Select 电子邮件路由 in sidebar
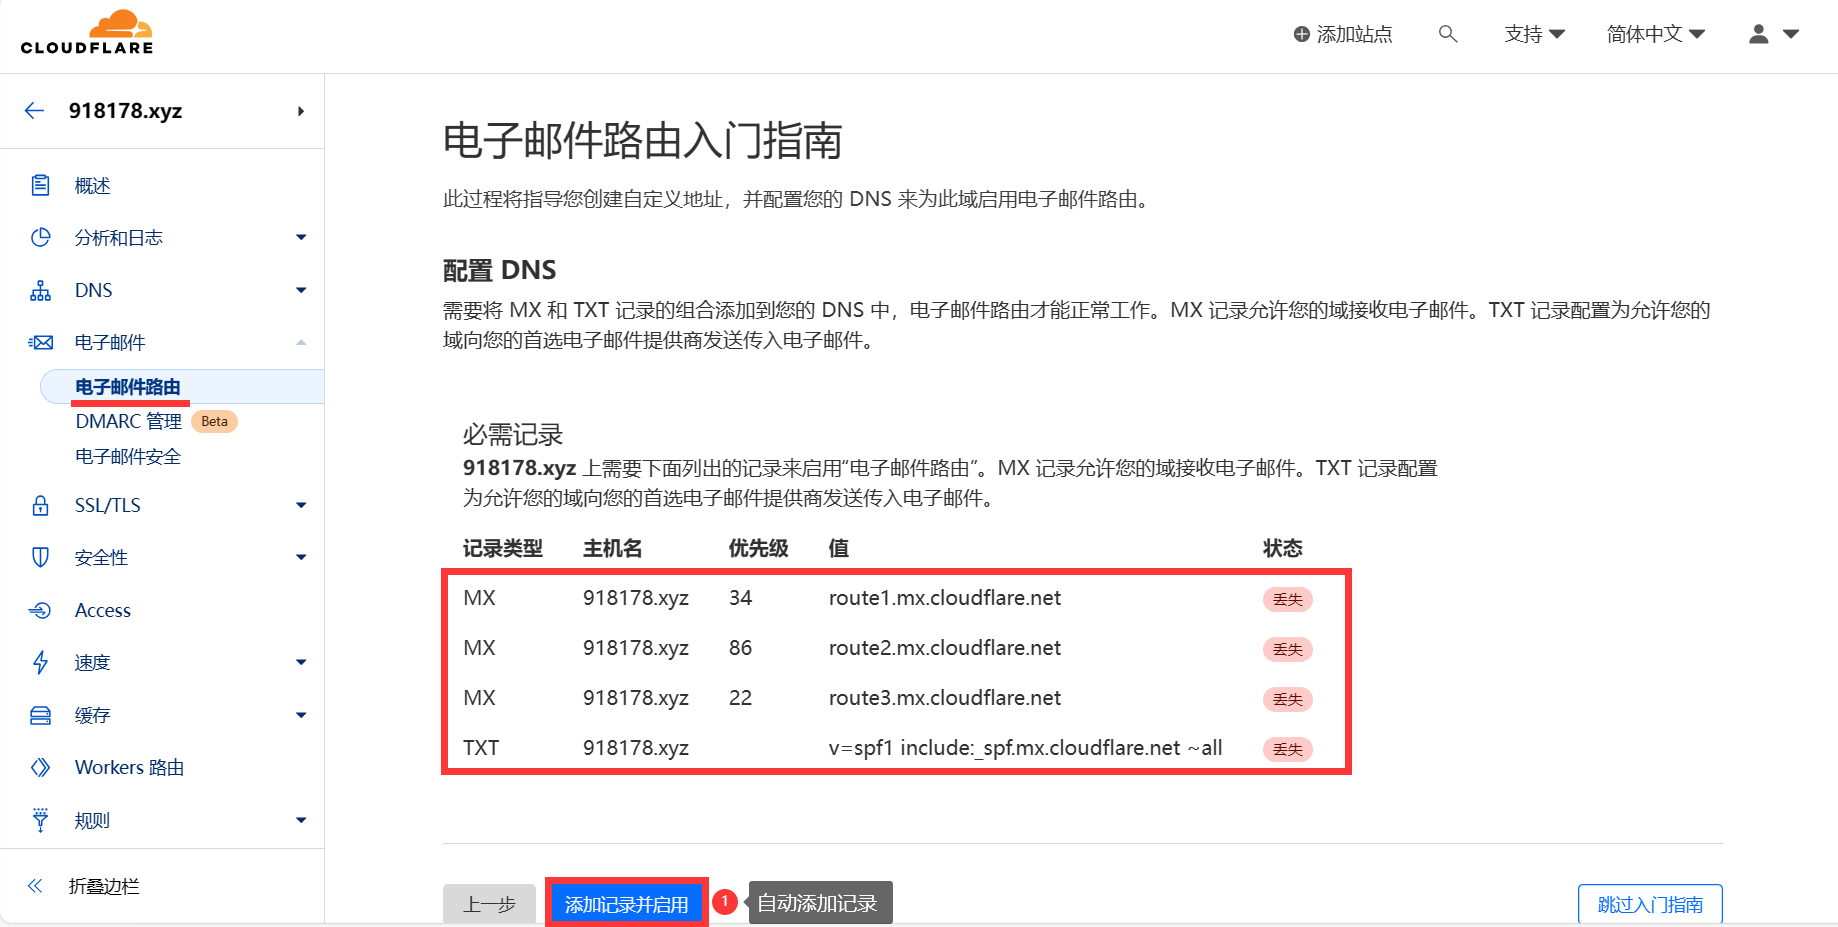This screenshot has width=1838, height=927. 128,386
